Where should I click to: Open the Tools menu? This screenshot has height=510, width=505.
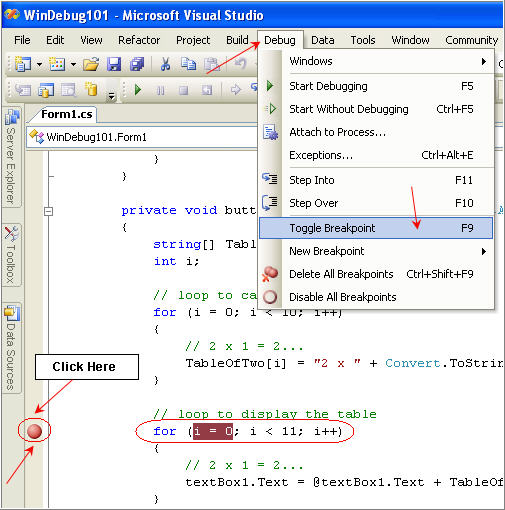tap(363, 40)
